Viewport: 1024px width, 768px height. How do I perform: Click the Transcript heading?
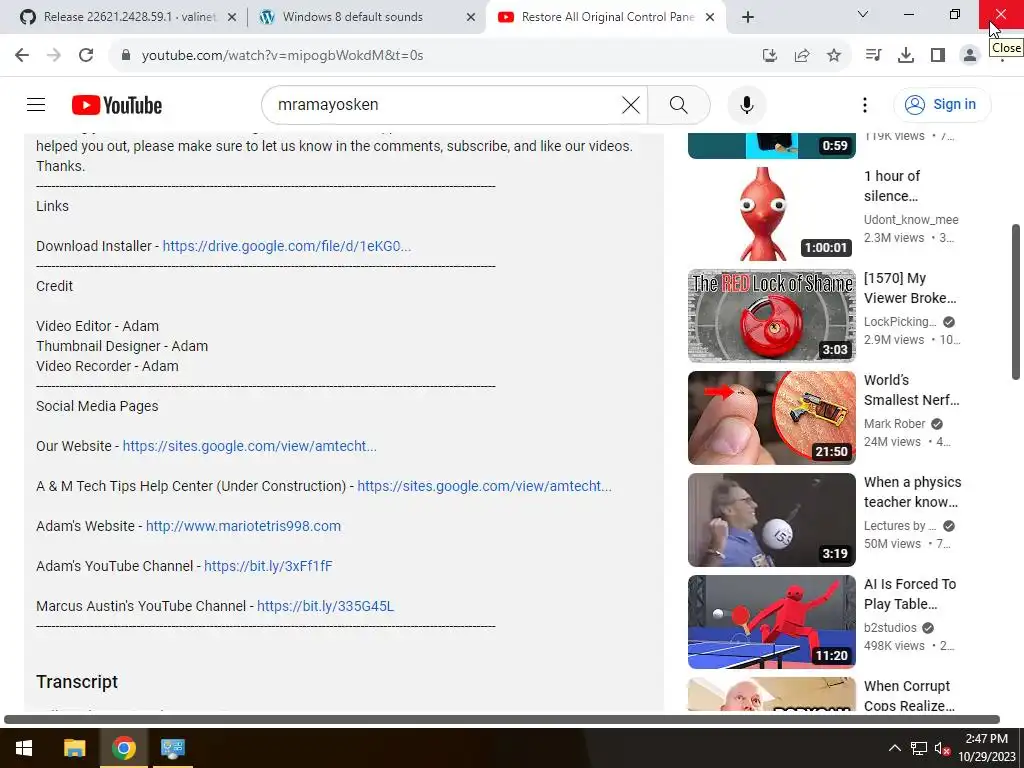(77, 682)
